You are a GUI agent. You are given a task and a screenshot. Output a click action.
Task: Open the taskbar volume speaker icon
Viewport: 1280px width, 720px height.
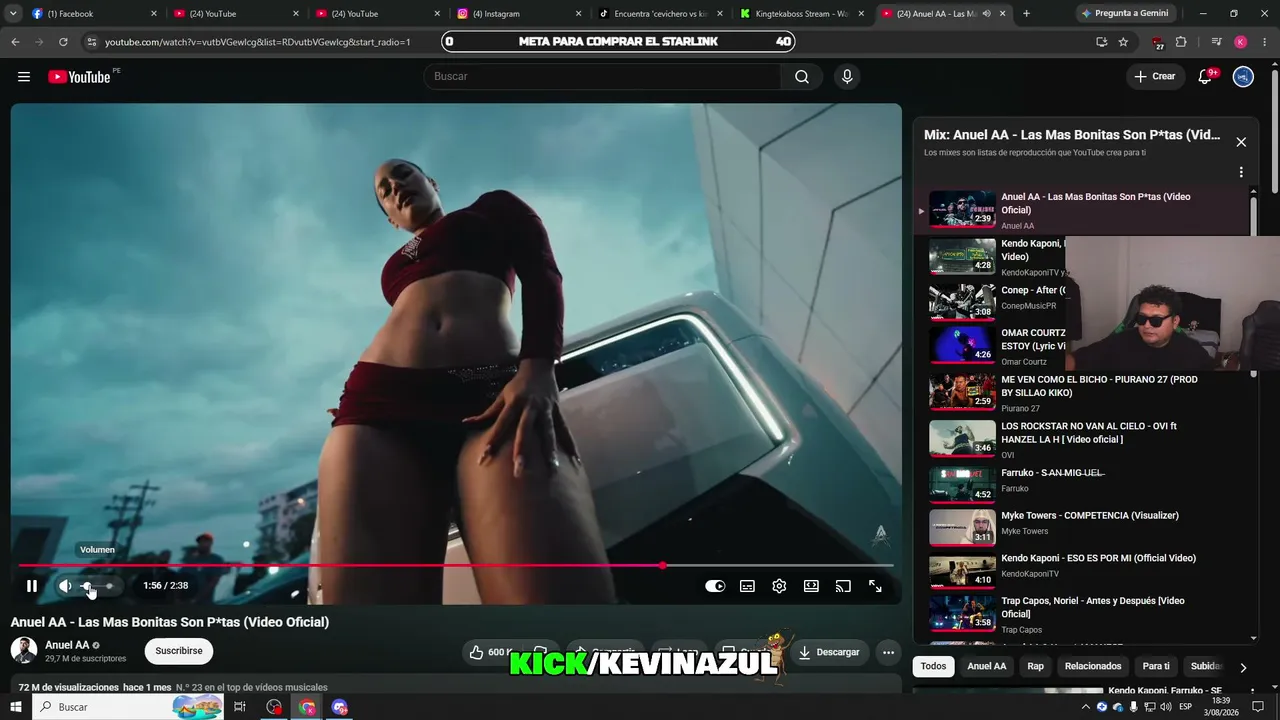click(x=1165, y=707)
